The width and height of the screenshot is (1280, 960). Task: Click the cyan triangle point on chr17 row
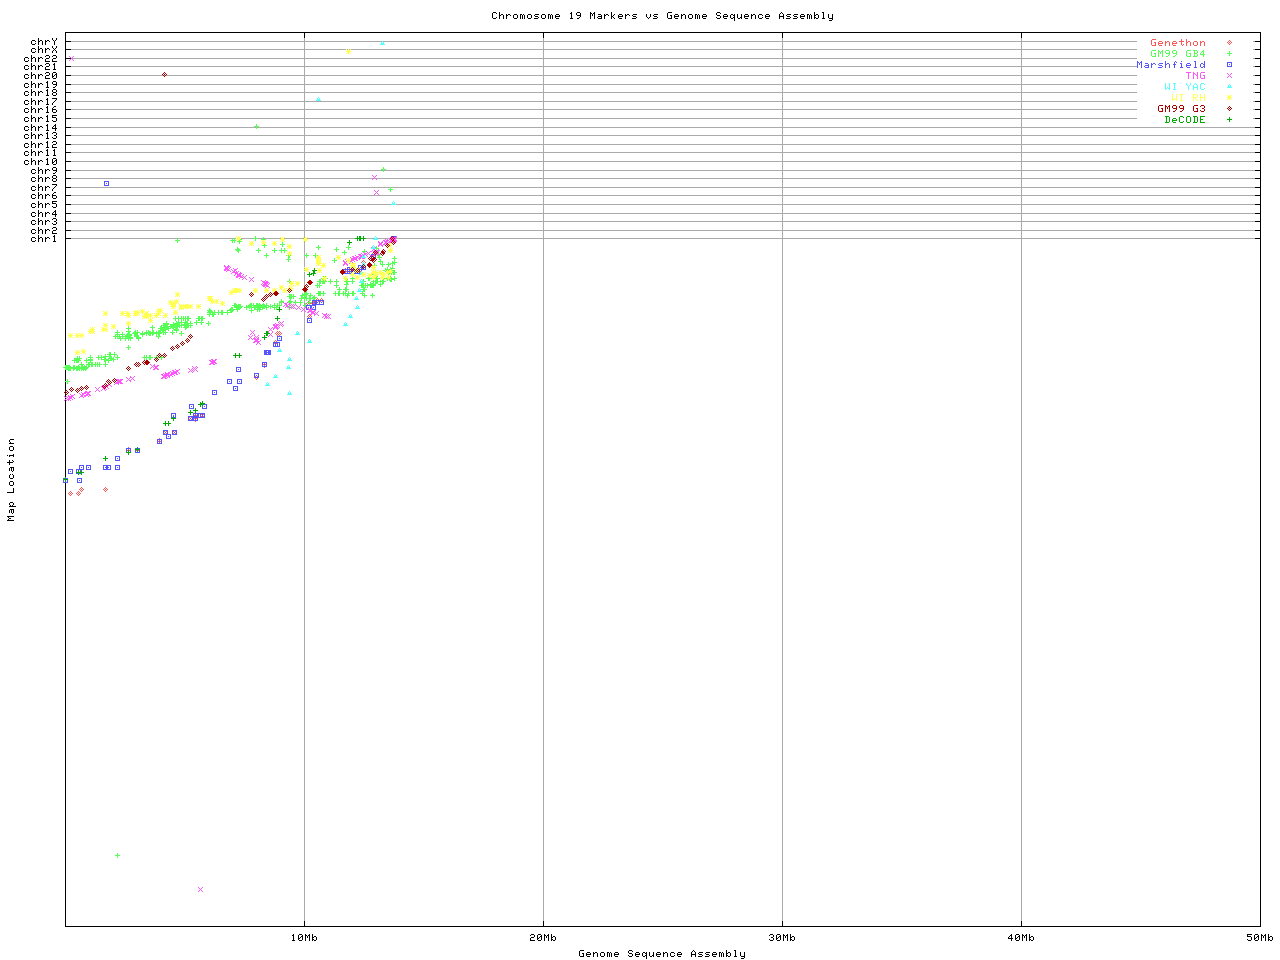pos(318,100)
